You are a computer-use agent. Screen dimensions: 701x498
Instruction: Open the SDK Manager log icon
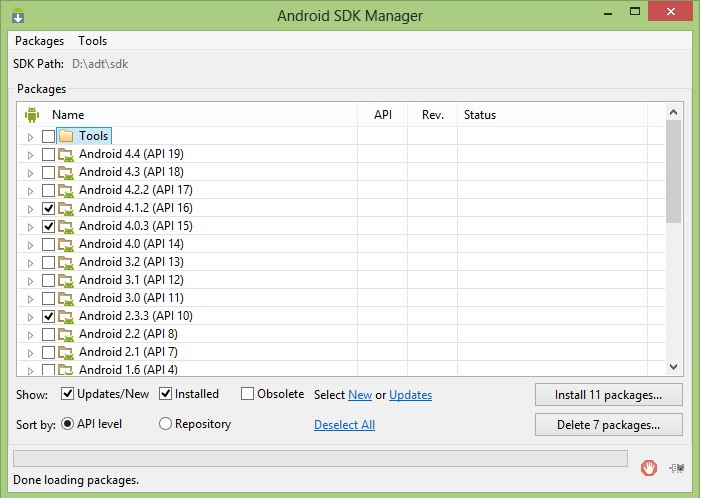(677, 468)
